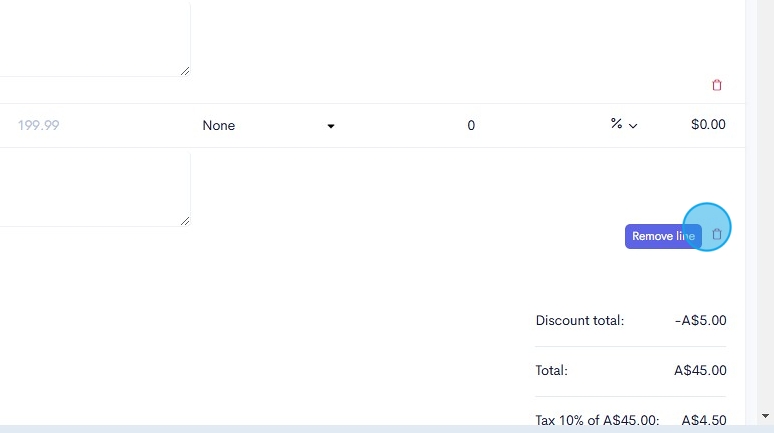Click inside the upper description textarea
This screenshot has width=774, height=433.
[x=90, y=40]
